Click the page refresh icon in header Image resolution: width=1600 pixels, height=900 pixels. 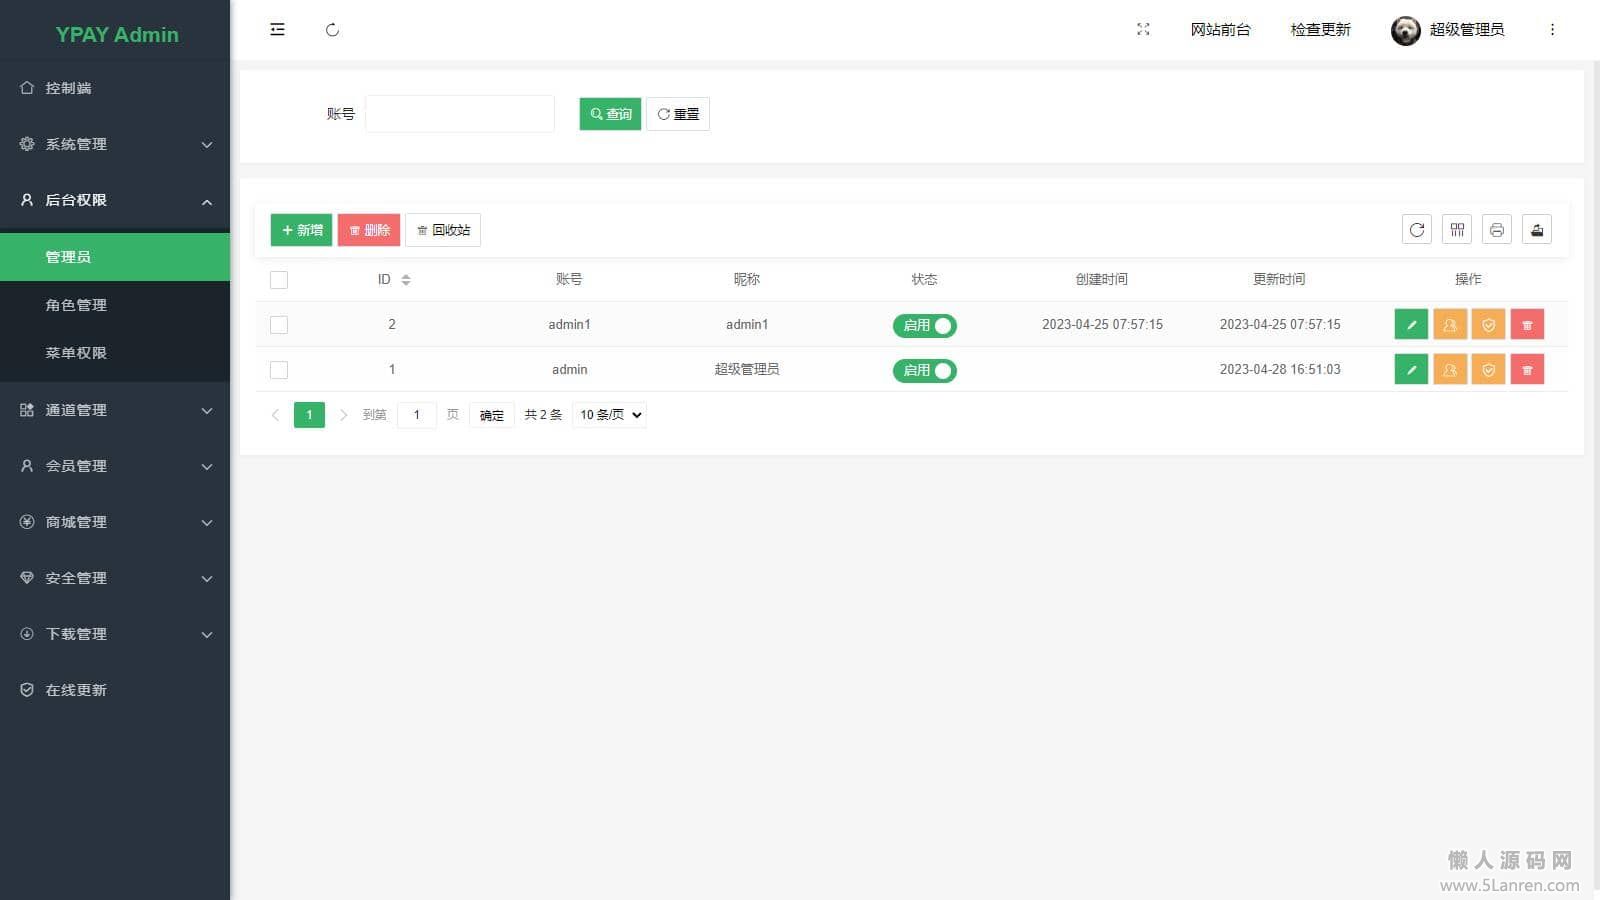point(333,30)
